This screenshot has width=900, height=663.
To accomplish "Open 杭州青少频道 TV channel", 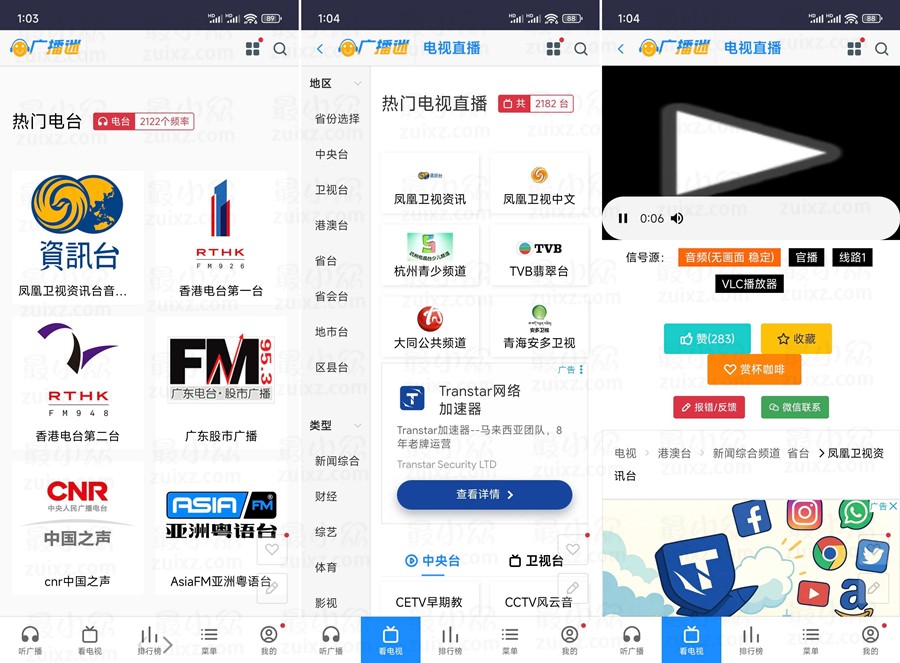I will 430,256.
